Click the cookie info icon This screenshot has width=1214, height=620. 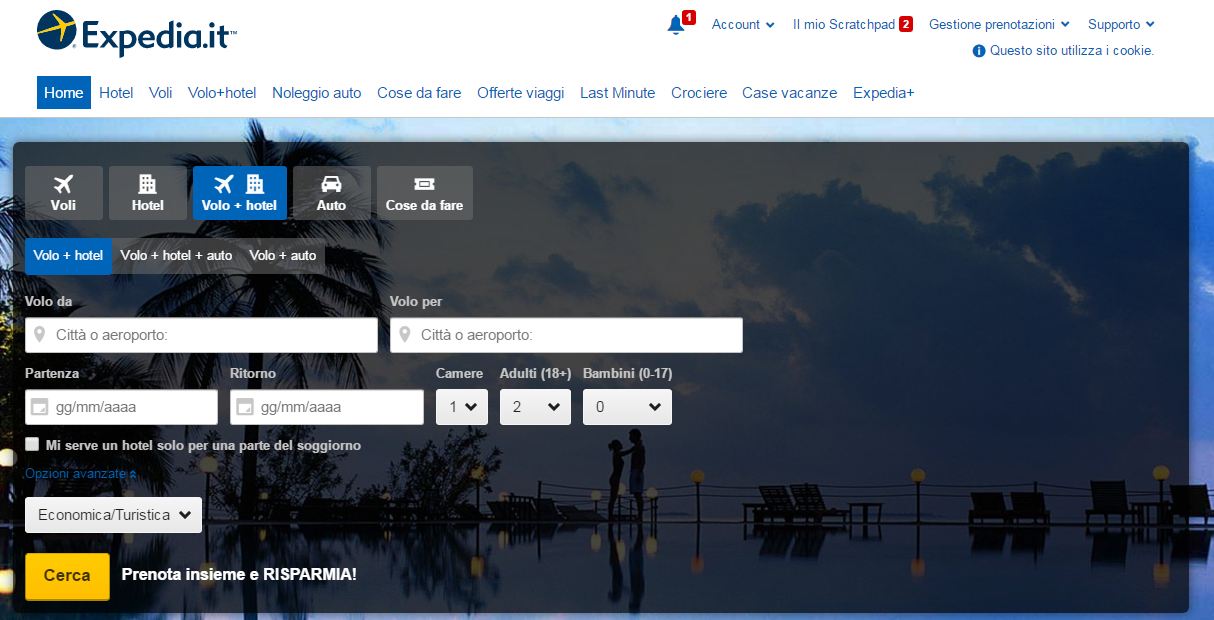pyautogui.click(x=979, y=51)
